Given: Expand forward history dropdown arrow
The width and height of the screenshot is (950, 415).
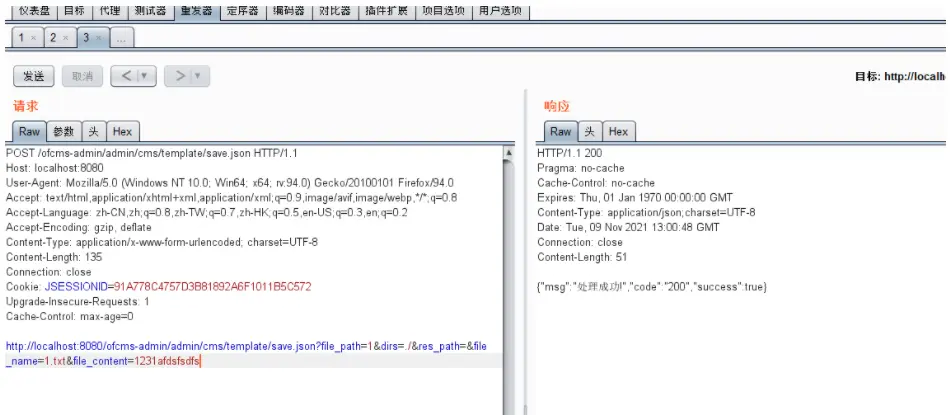Looking at the screenshot, I should tap(199, 76).
